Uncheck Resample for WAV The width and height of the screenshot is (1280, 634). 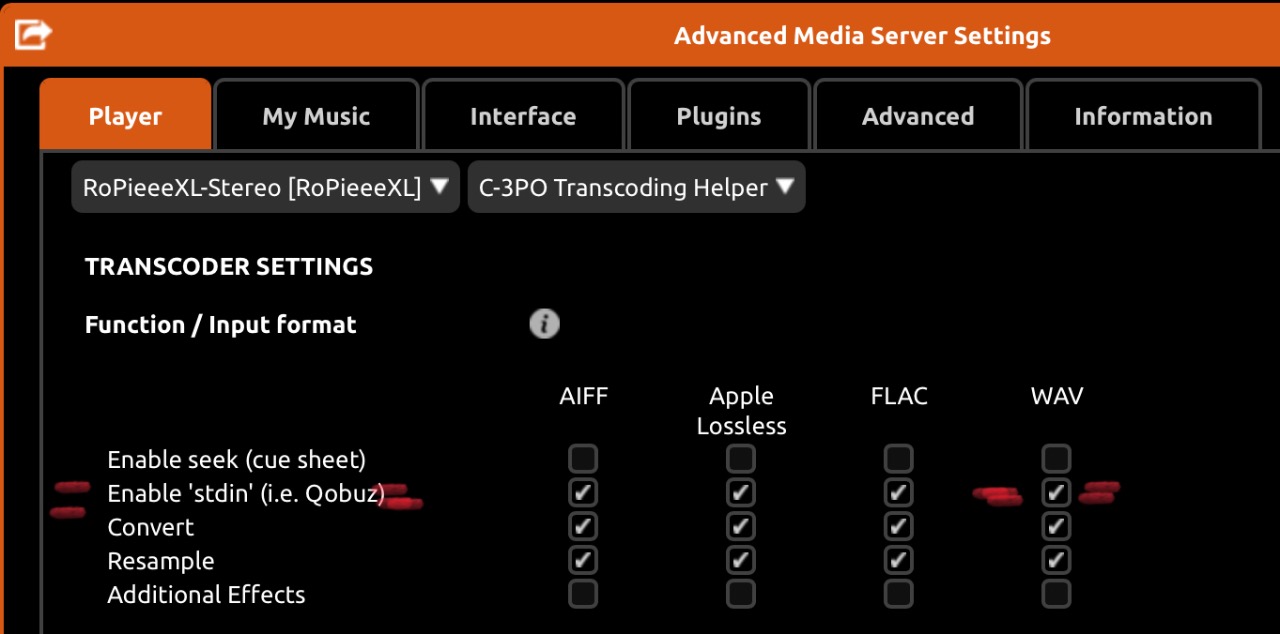1056,559
